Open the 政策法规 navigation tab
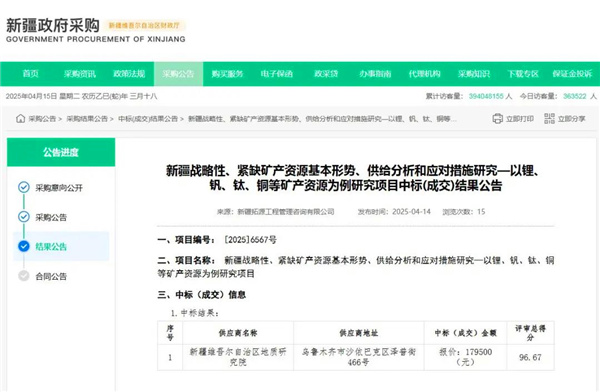The image size is (600, 392). pyautogui.click(x=129, y=74)
